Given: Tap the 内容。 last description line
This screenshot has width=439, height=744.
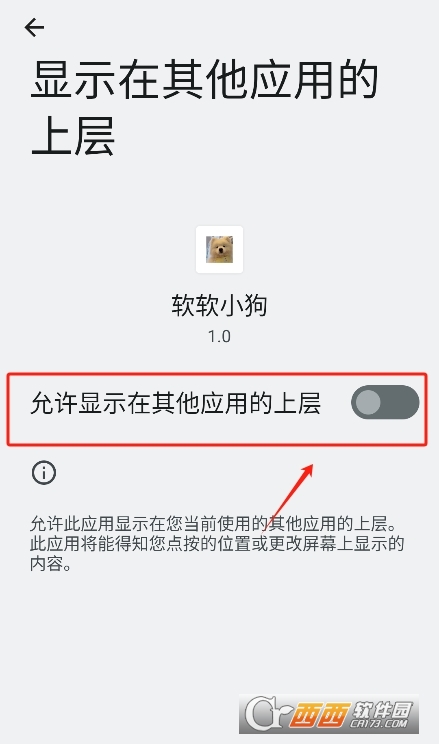Looking at the screenshot, I should tap(51, 564).
